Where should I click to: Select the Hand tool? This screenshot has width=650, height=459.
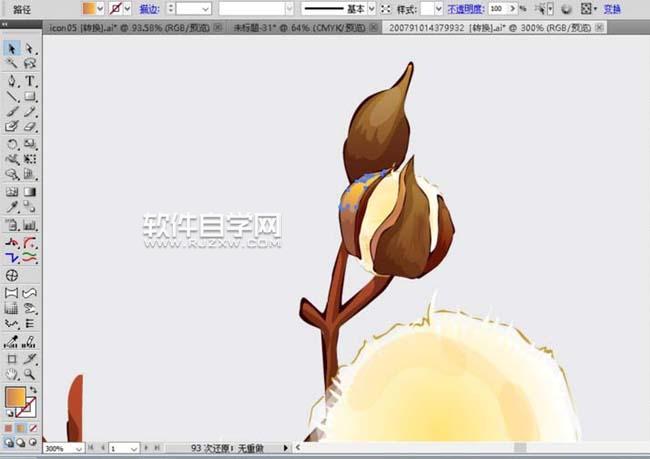coord(12,374)
